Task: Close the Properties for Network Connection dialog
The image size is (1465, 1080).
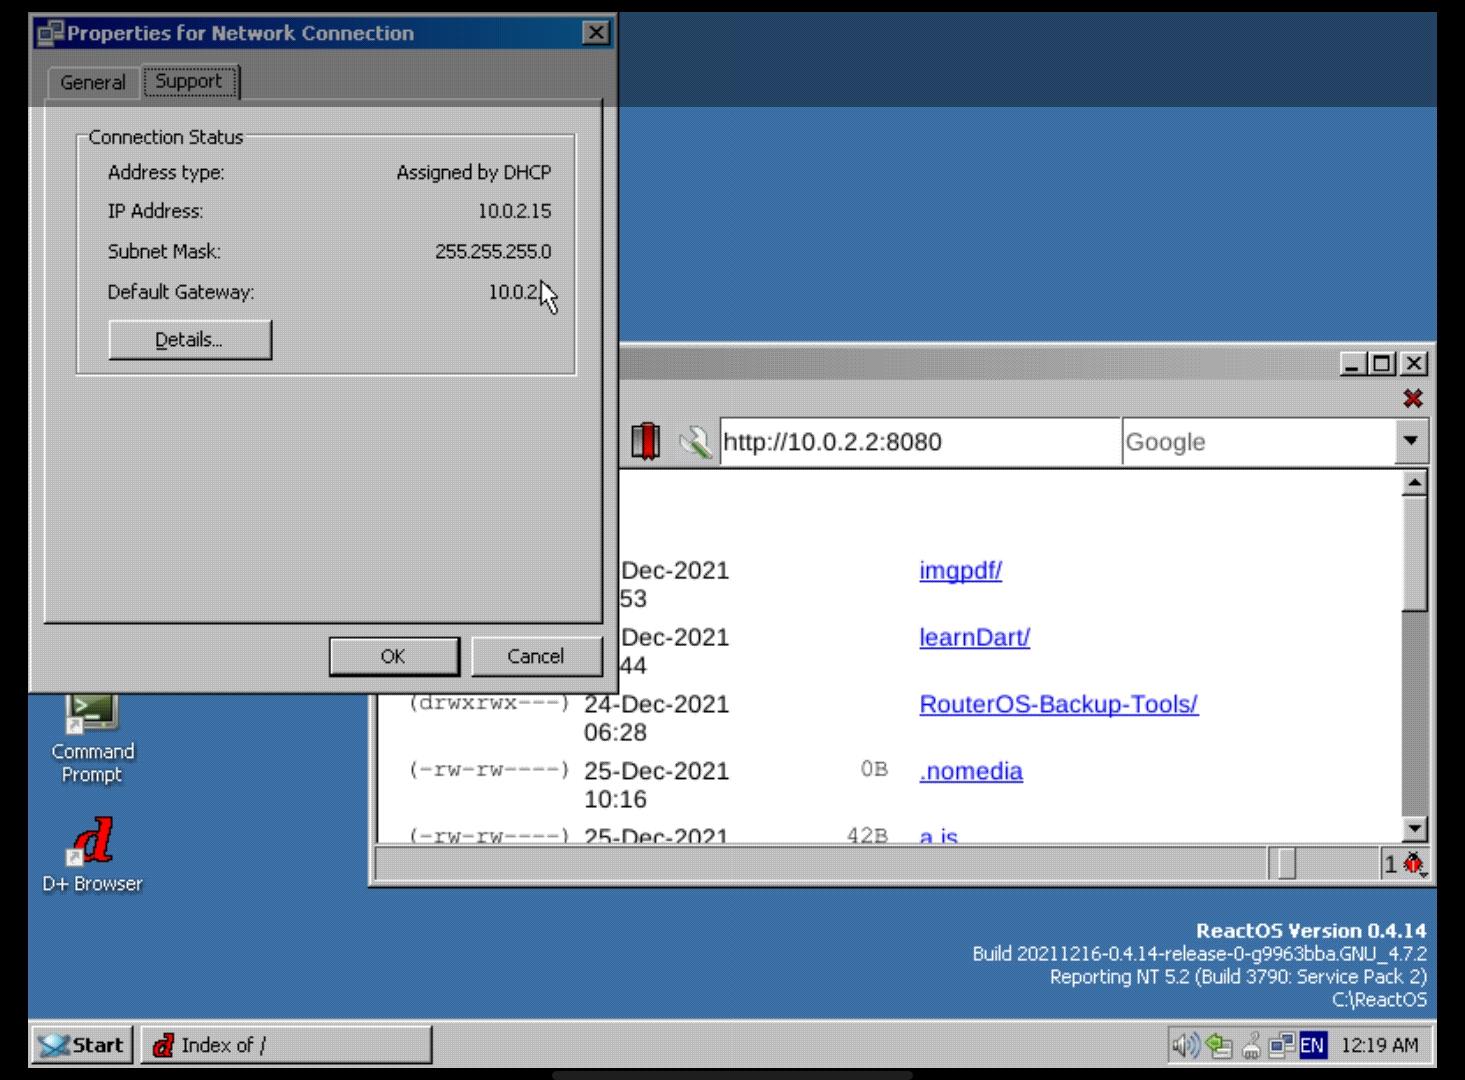Action: [595, 33]
